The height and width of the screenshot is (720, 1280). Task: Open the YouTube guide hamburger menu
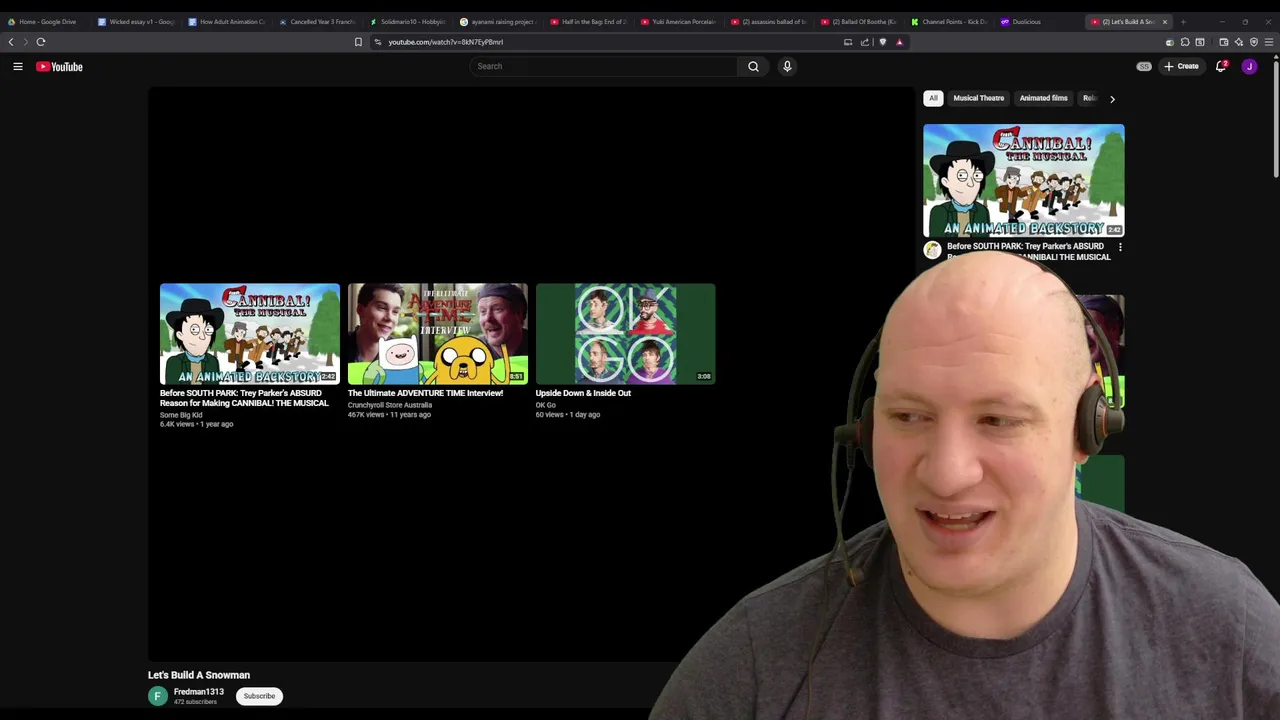point(18,66)
